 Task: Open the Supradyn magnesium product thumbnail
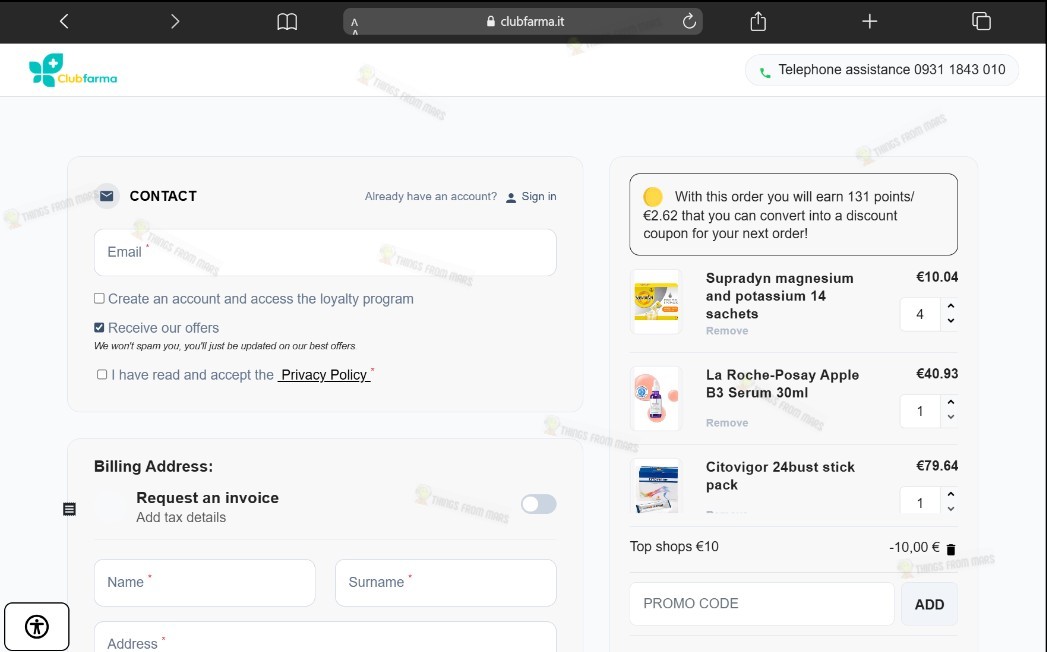pos(656,302)
